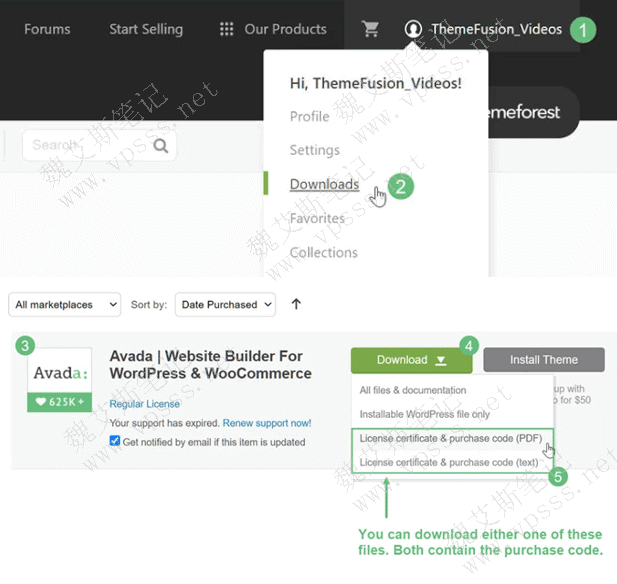
Task: Click the Renew support now link
Action: pyautogui.click(x=267, y=423)
